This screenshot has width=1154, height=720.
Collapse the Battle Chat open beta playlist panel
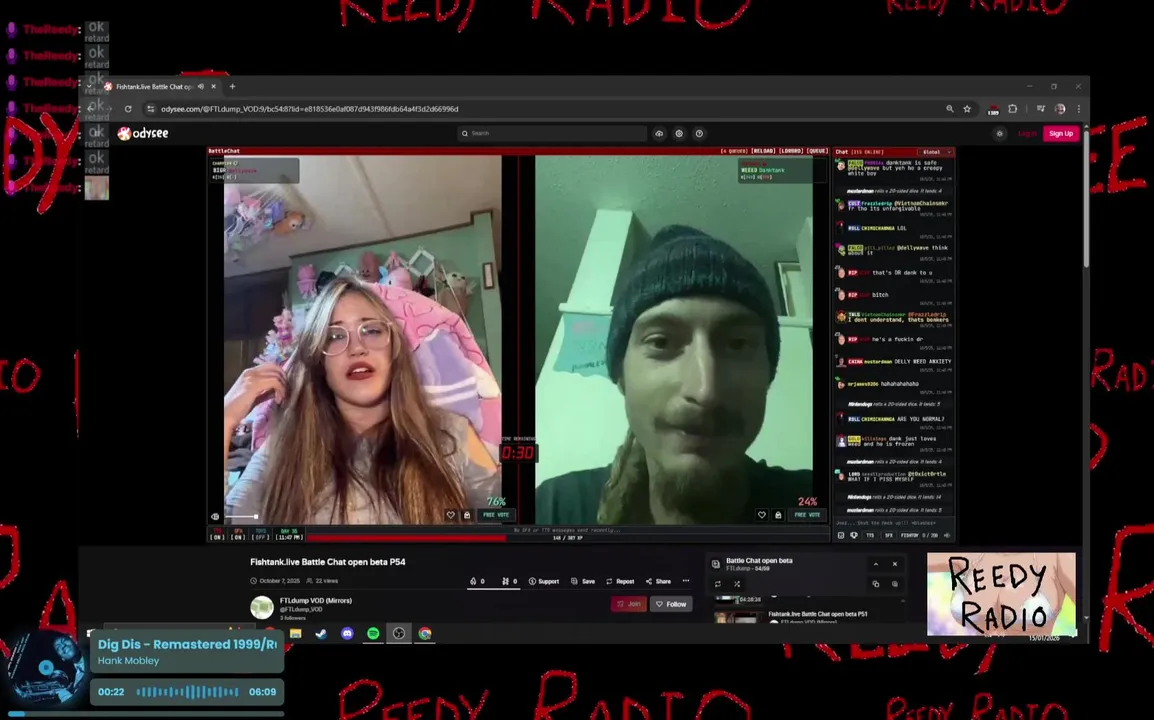[876, 564]
